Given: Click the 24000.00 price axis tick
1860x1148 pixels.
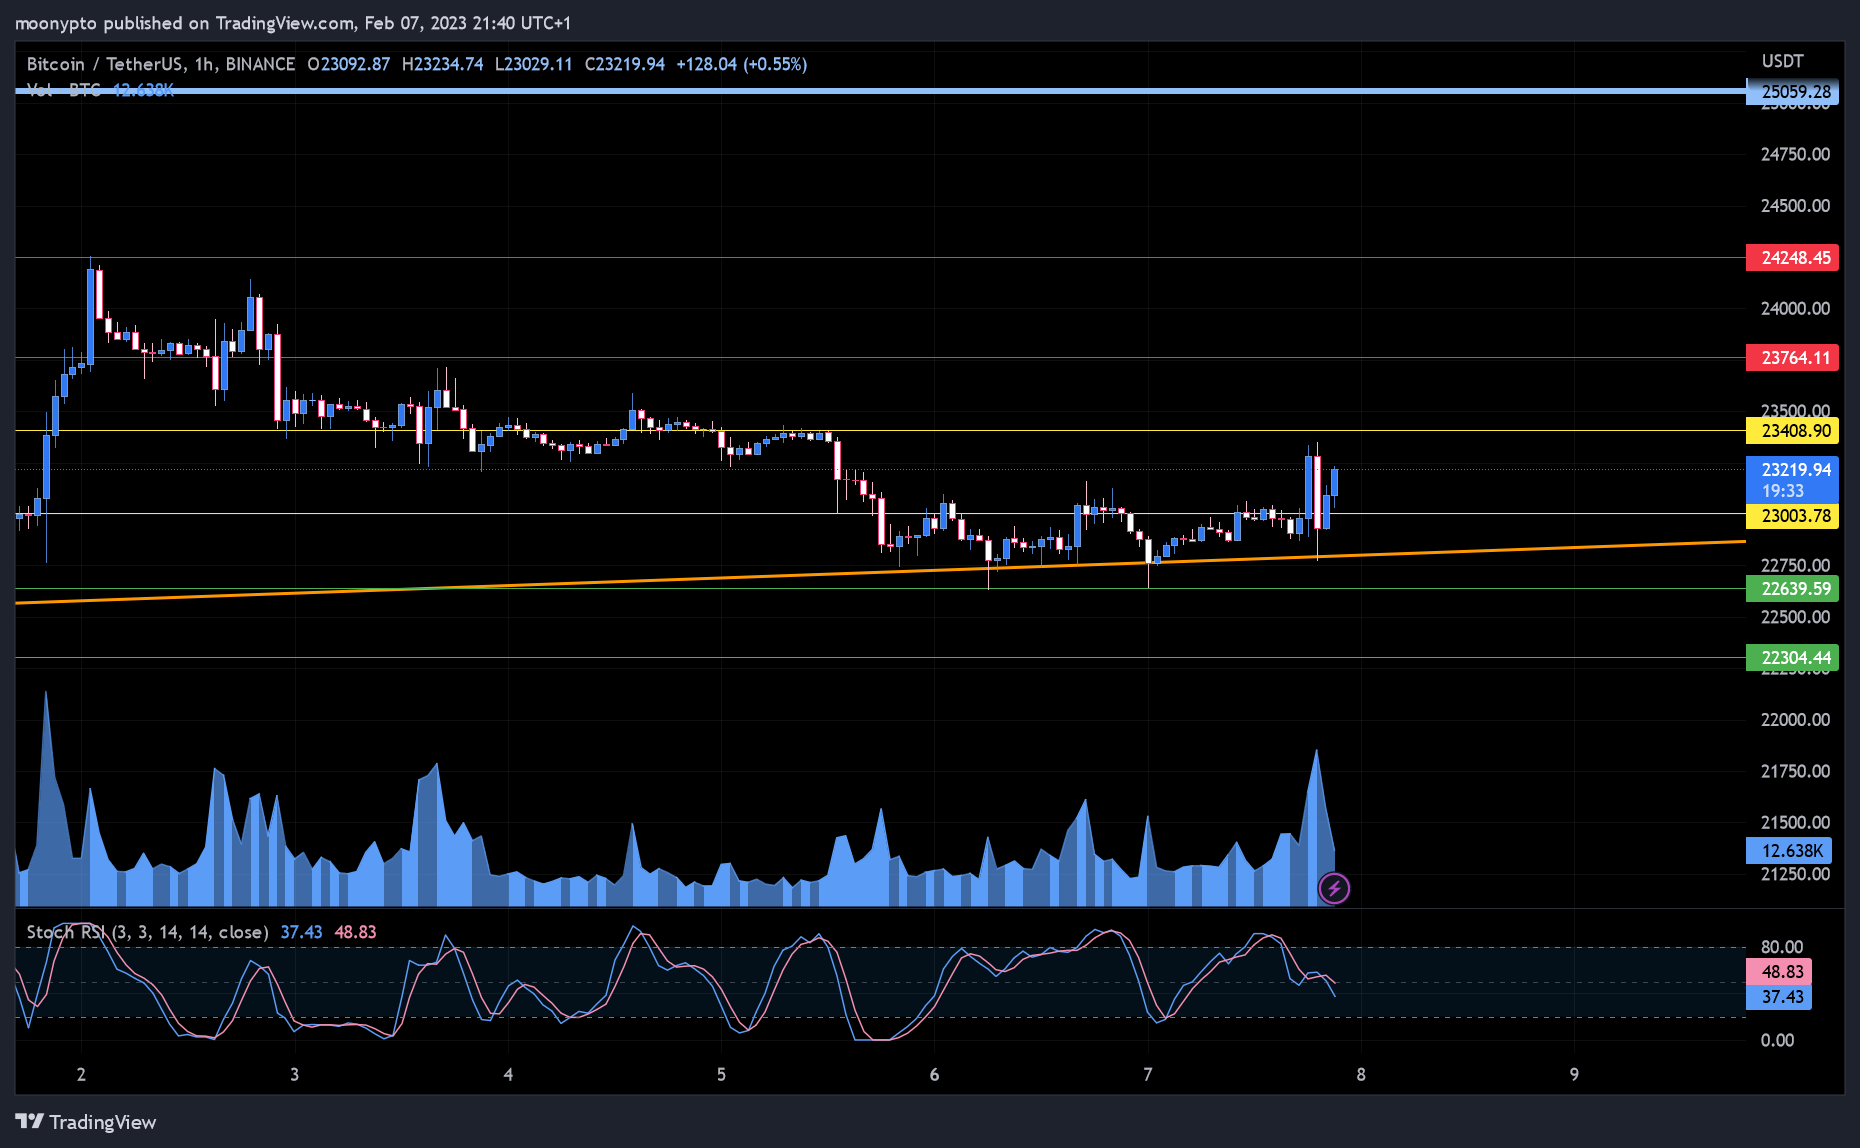Looking at the screenshot, I should pyautogui.click(x=1795, y=309).
